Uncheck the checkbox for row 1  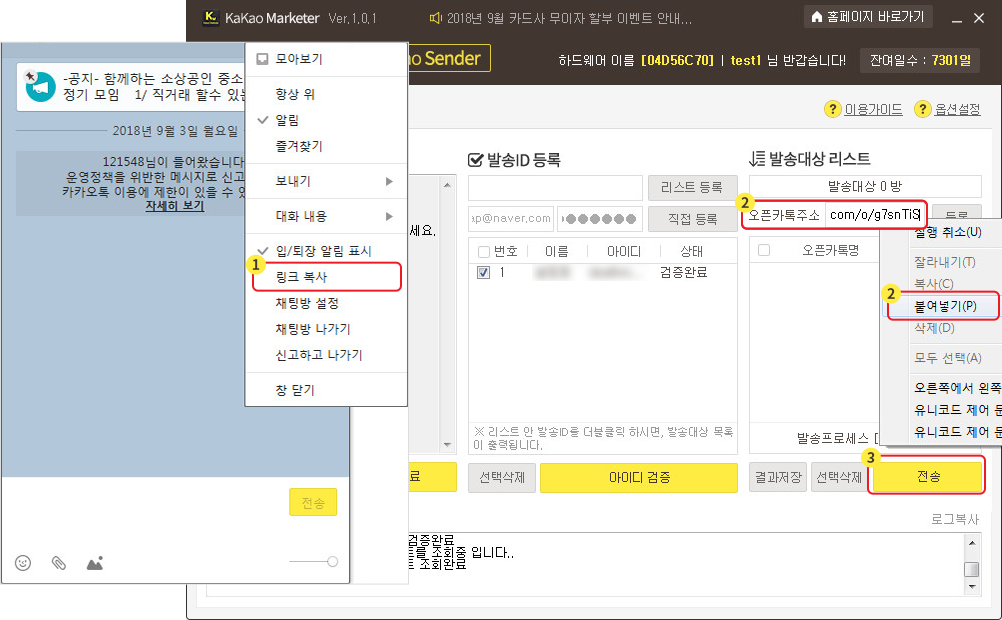pyautogui.click(x=484, y=273)
